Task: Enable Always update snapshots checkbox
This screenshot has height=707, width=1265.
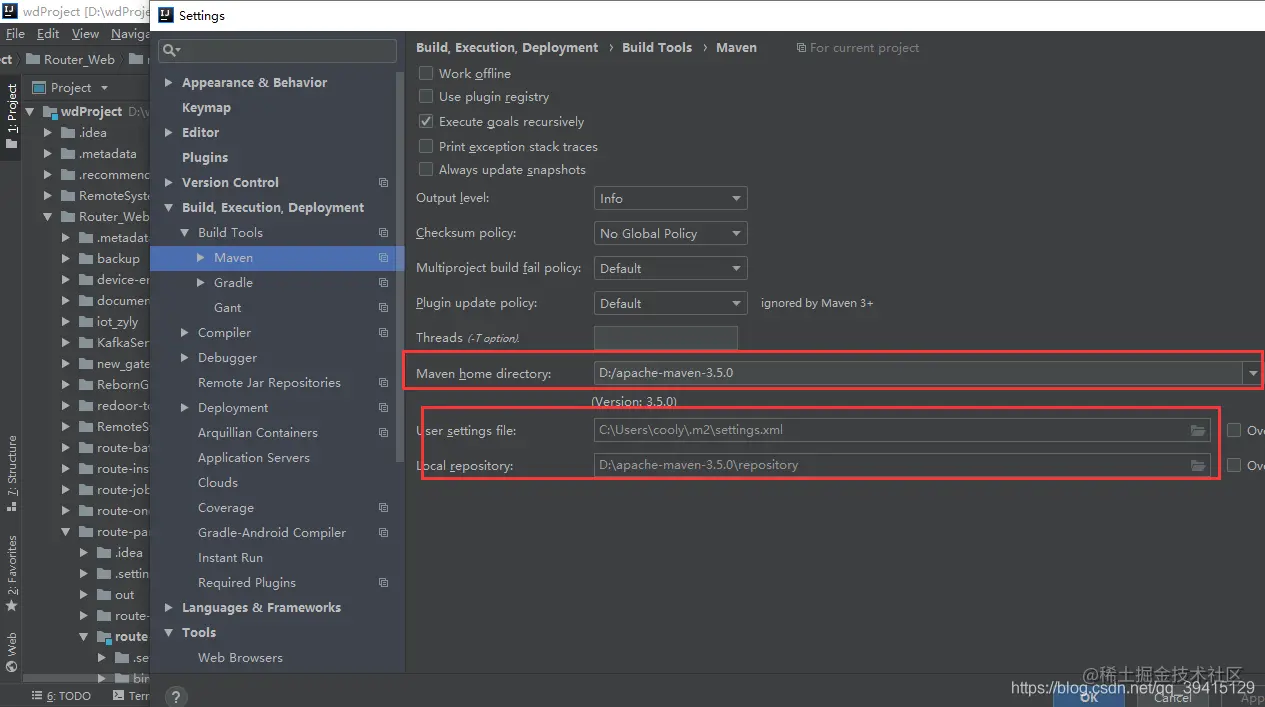Action: (426, 170)
